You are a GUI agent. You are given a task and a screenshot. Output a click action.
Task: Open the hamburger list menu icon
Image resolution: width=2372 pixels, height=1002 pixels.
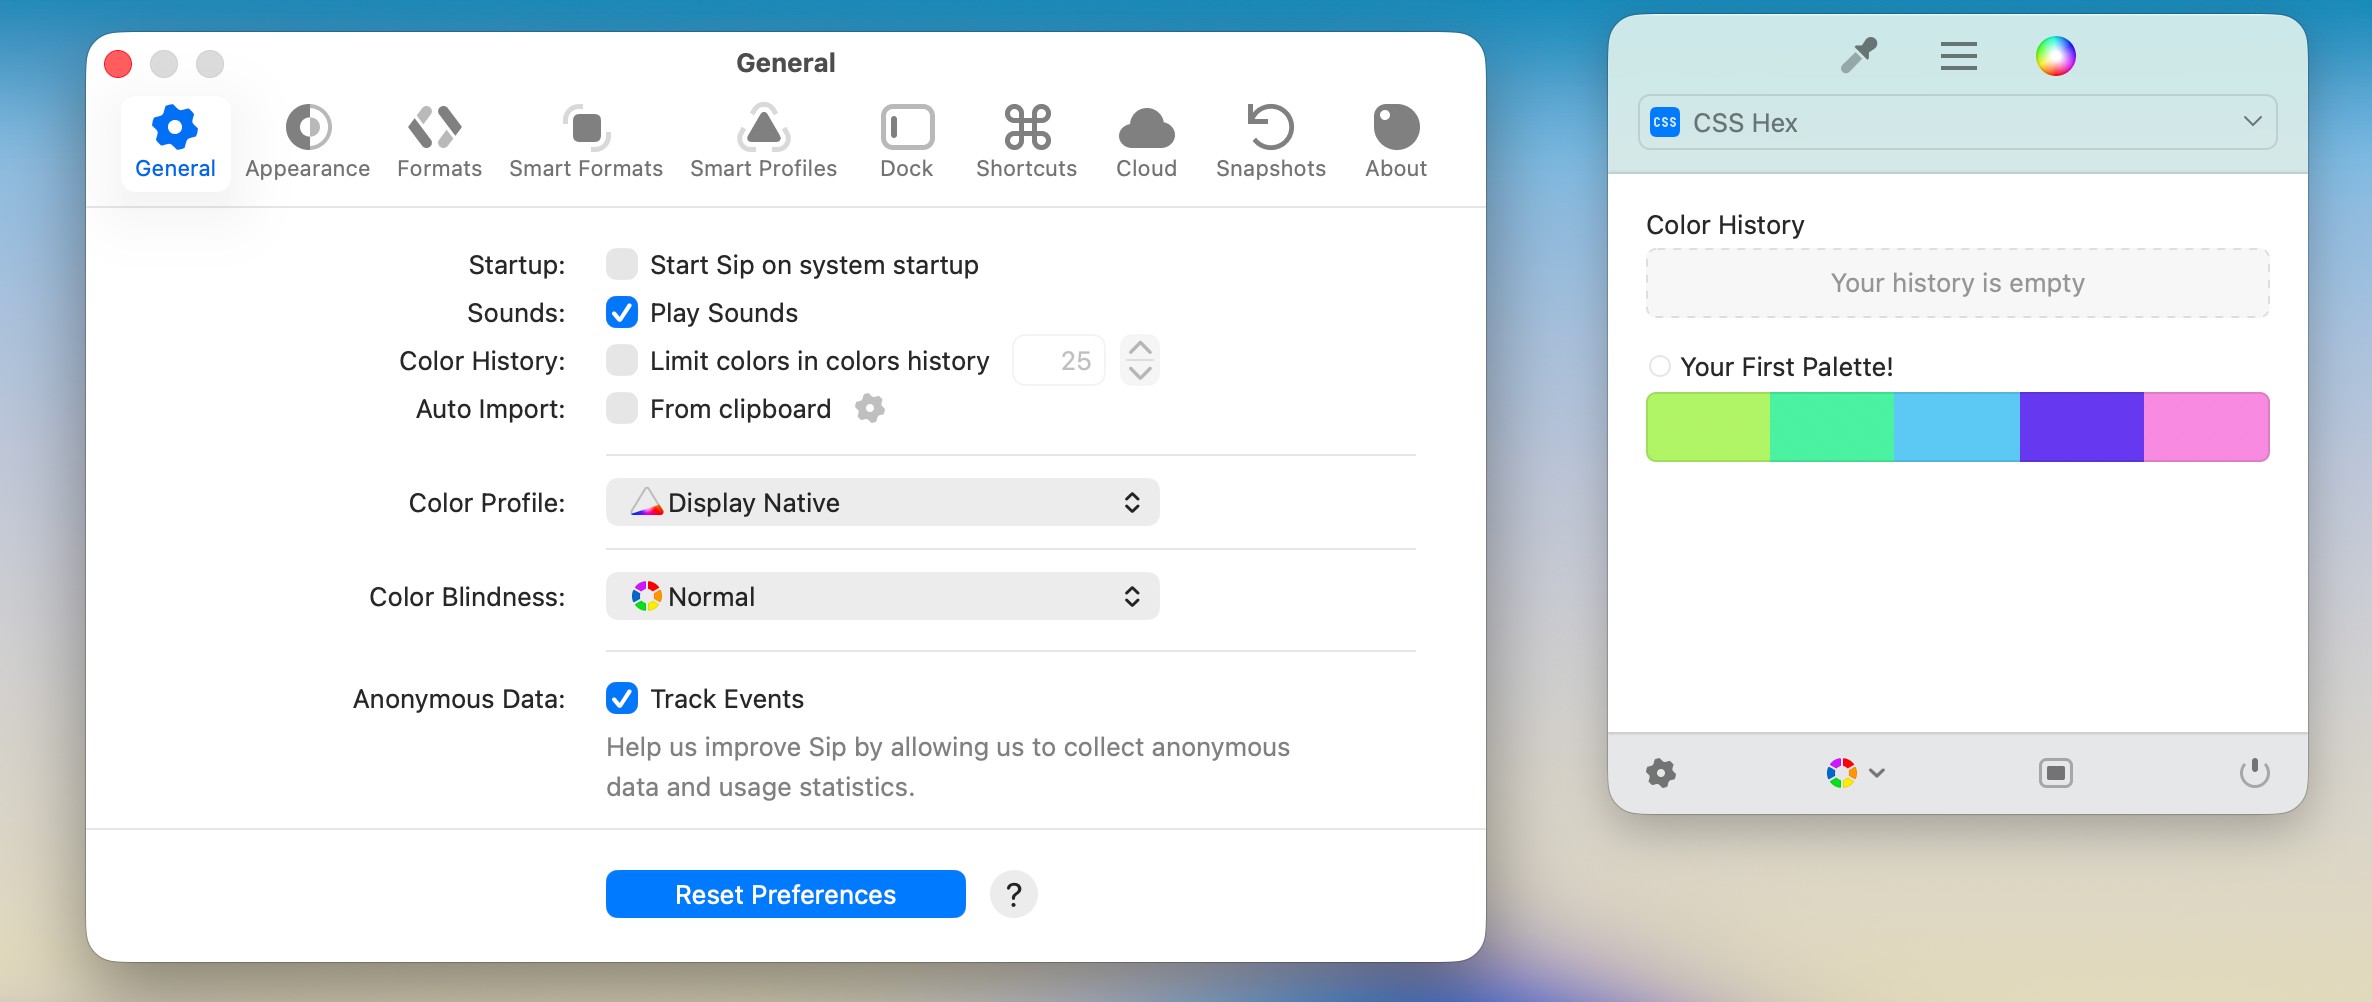click(1958, 56)
